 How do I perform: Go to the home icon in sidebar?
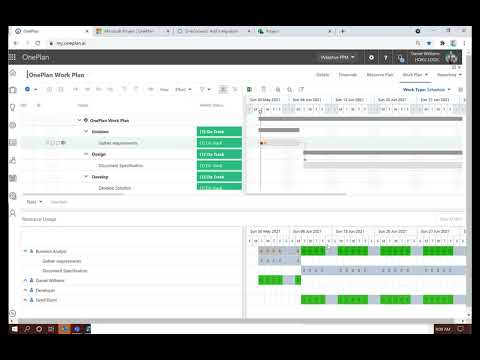pyautogui.click(x=13, y=73)
